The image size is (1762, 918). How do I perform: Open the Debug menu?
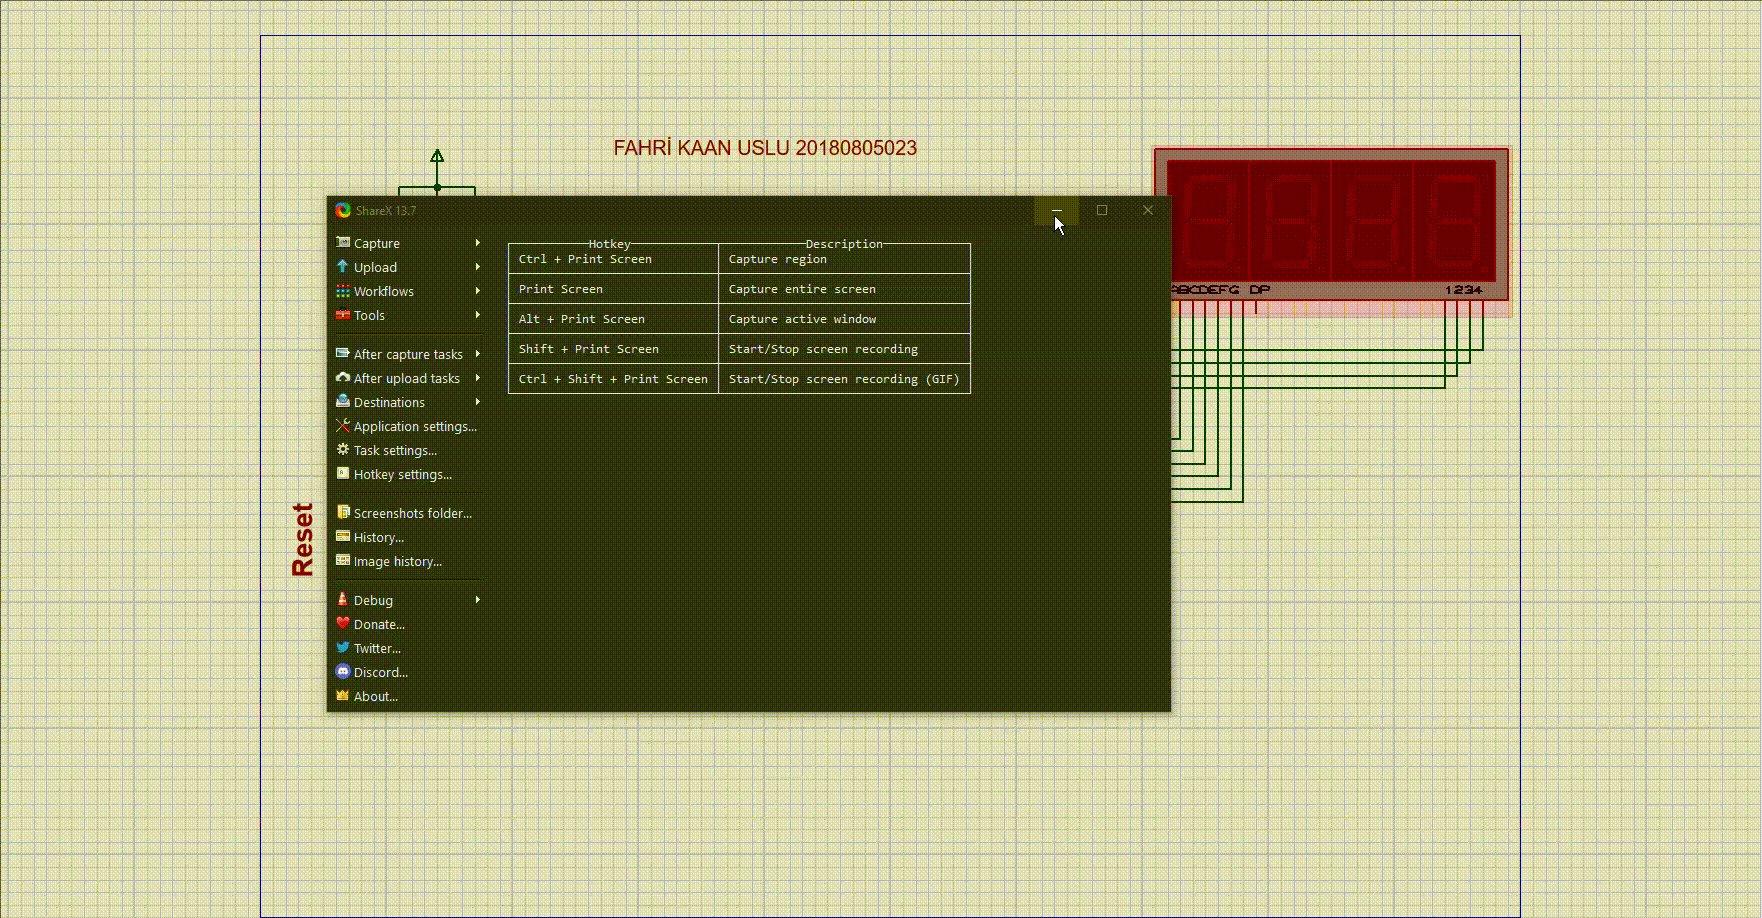click(x=408, y=600)
